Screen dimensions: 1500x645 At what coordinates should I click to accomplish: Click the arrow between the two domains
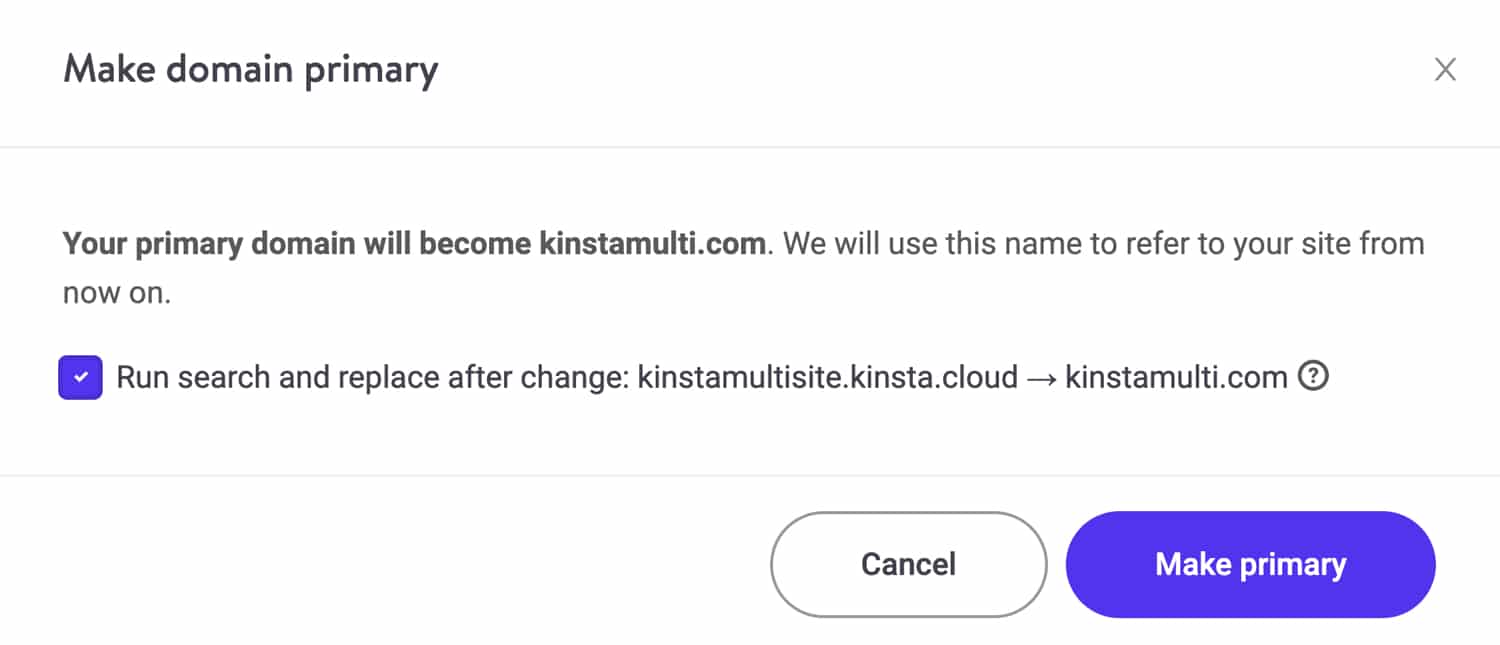[x=1041, y=378]
